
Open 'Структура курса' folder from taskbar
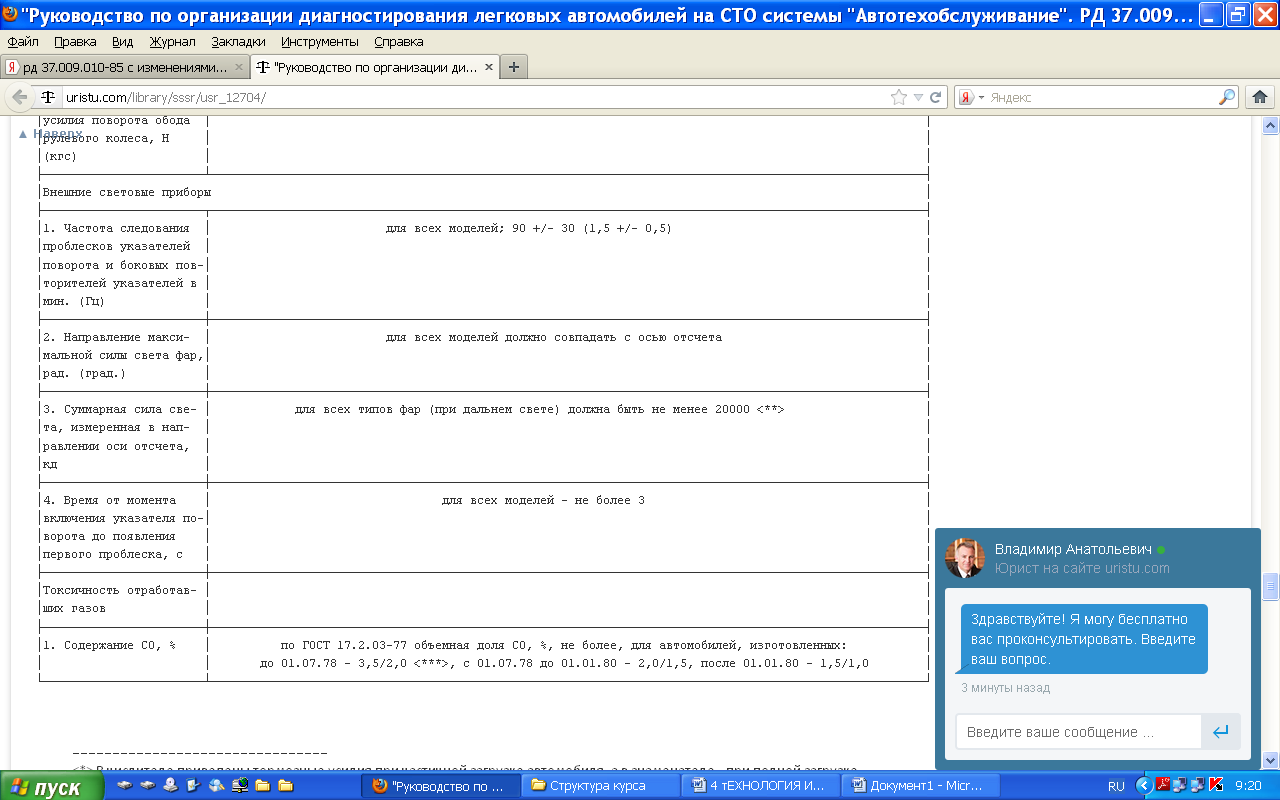(x=599, y=786)
